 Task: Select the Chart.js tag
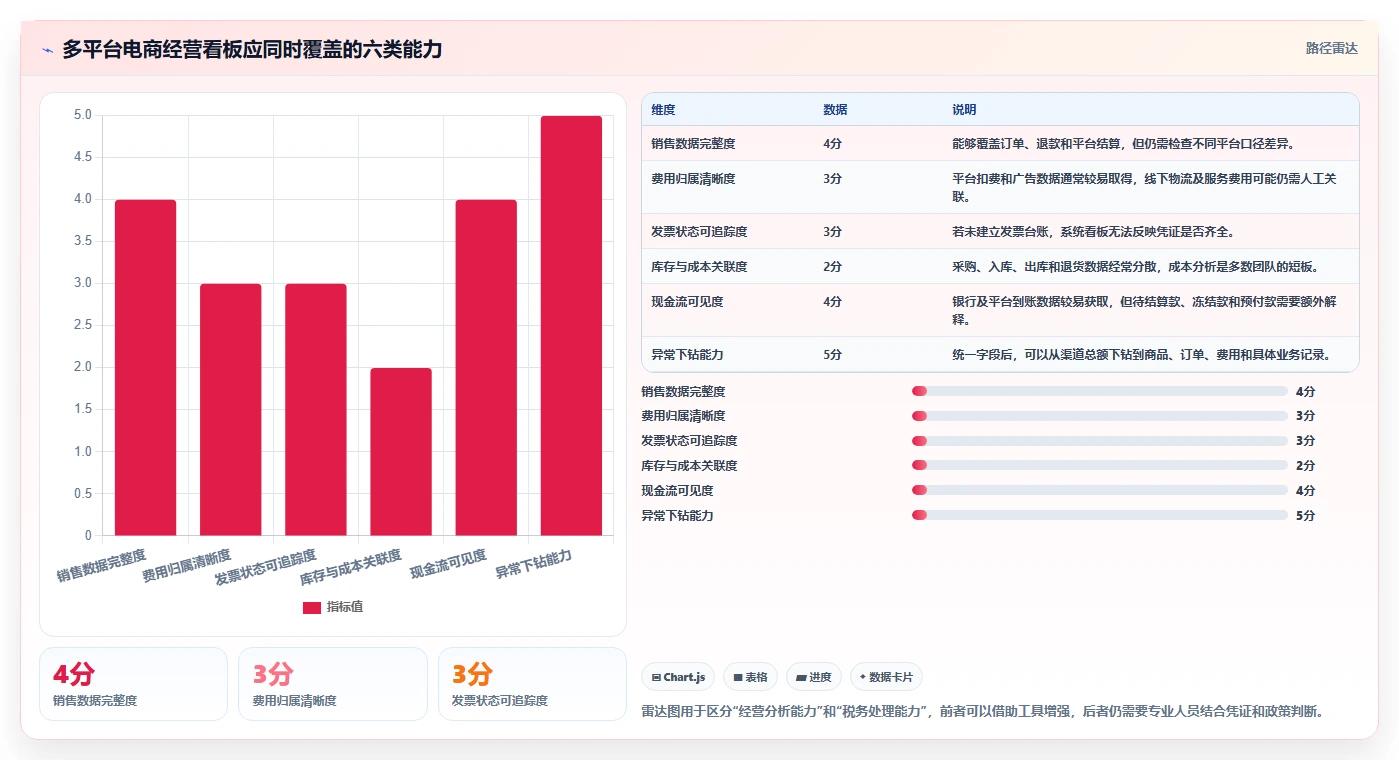click(678, 677)
